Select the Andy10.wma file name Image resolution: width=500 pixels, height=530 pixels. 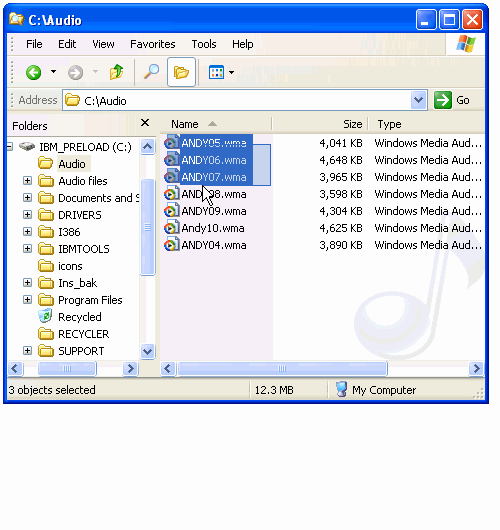coord(213,228)
